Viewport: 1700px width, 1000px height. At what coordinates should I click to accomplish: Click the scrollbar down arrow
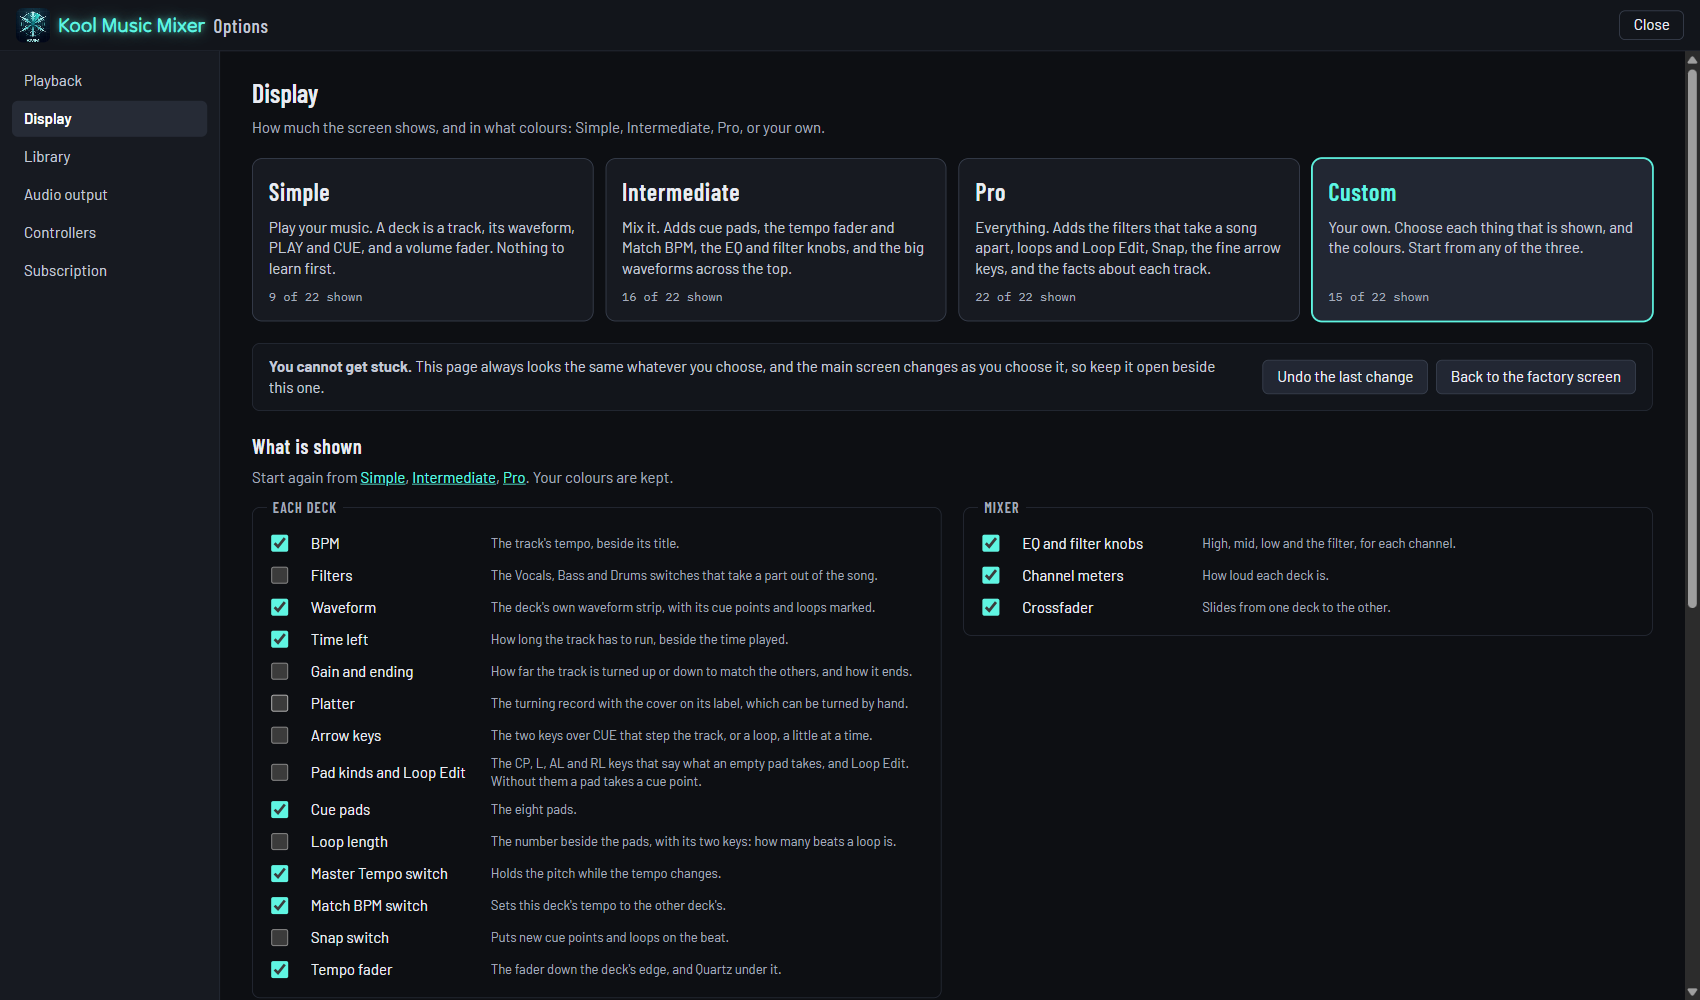[1692, 992]
